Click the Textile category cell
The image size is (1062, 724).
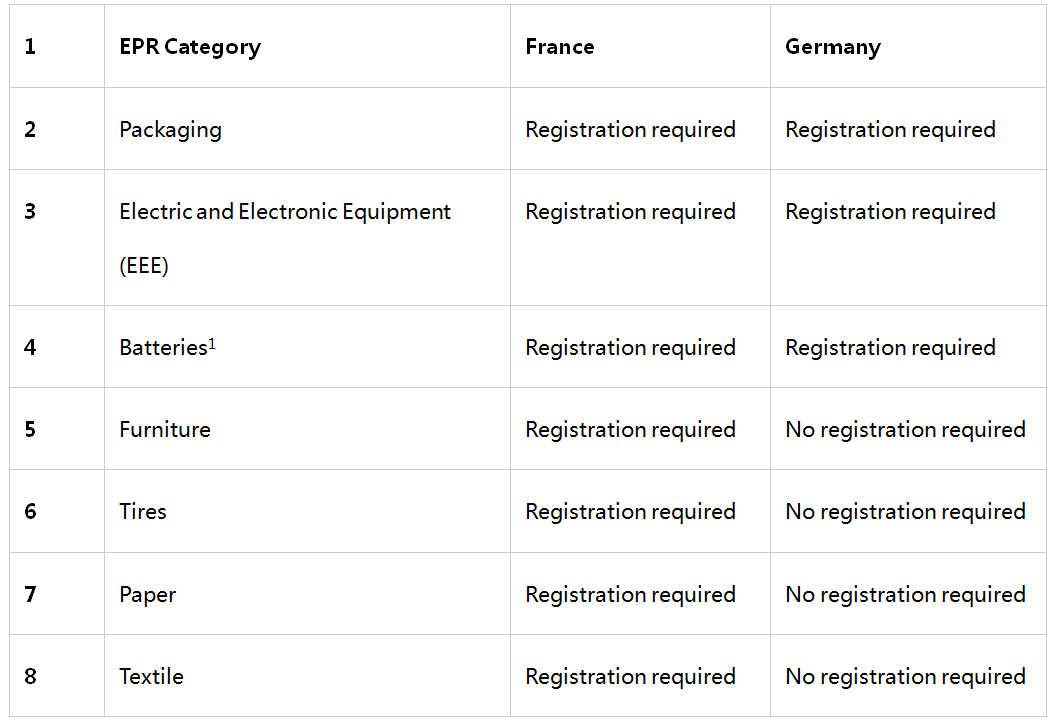pos(307,676)
